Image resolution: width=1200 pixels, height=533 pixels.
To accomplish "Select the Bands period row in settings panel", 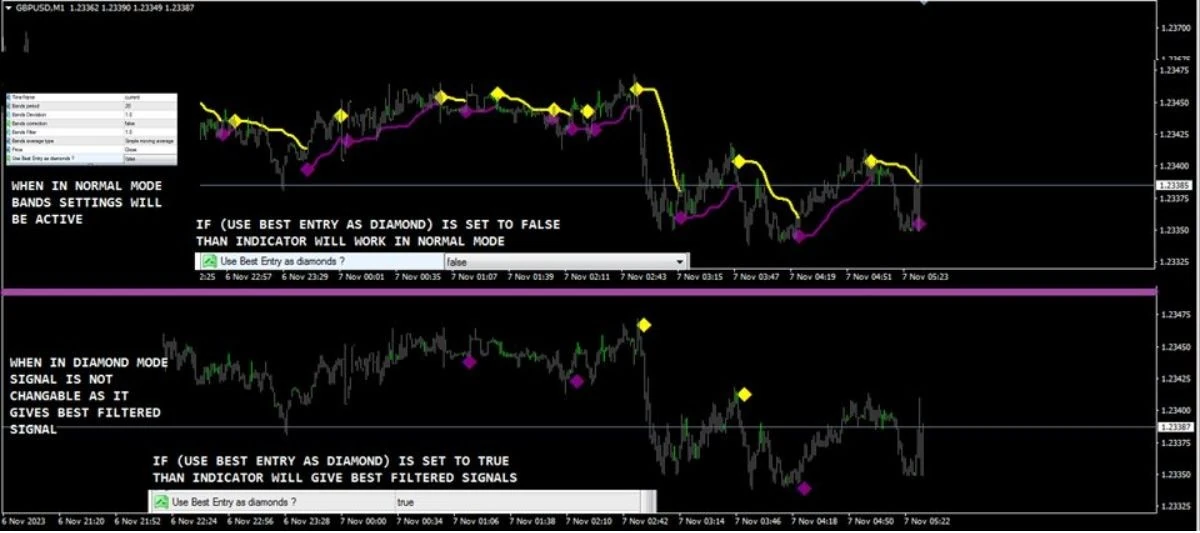I will tap(91, 104).
